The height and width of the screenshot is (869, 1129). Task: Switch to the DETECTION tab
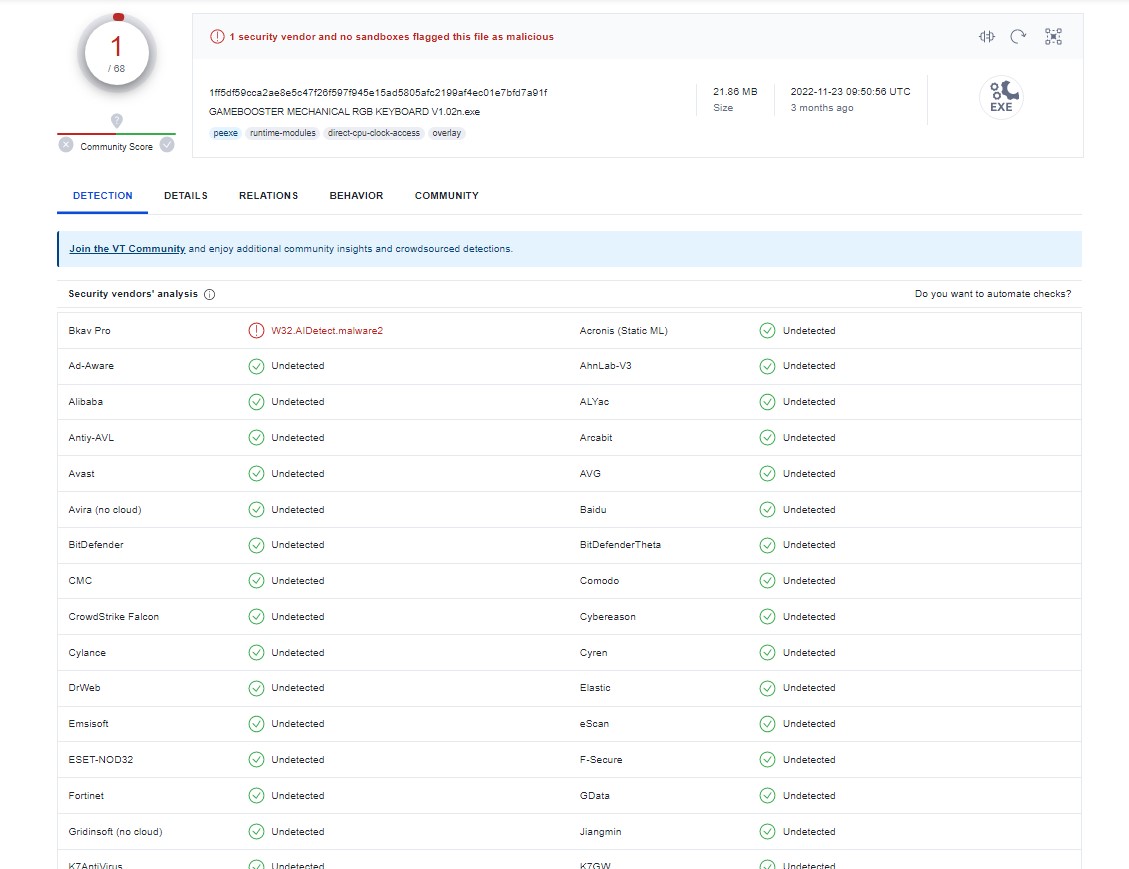click(x=102, y=196)
